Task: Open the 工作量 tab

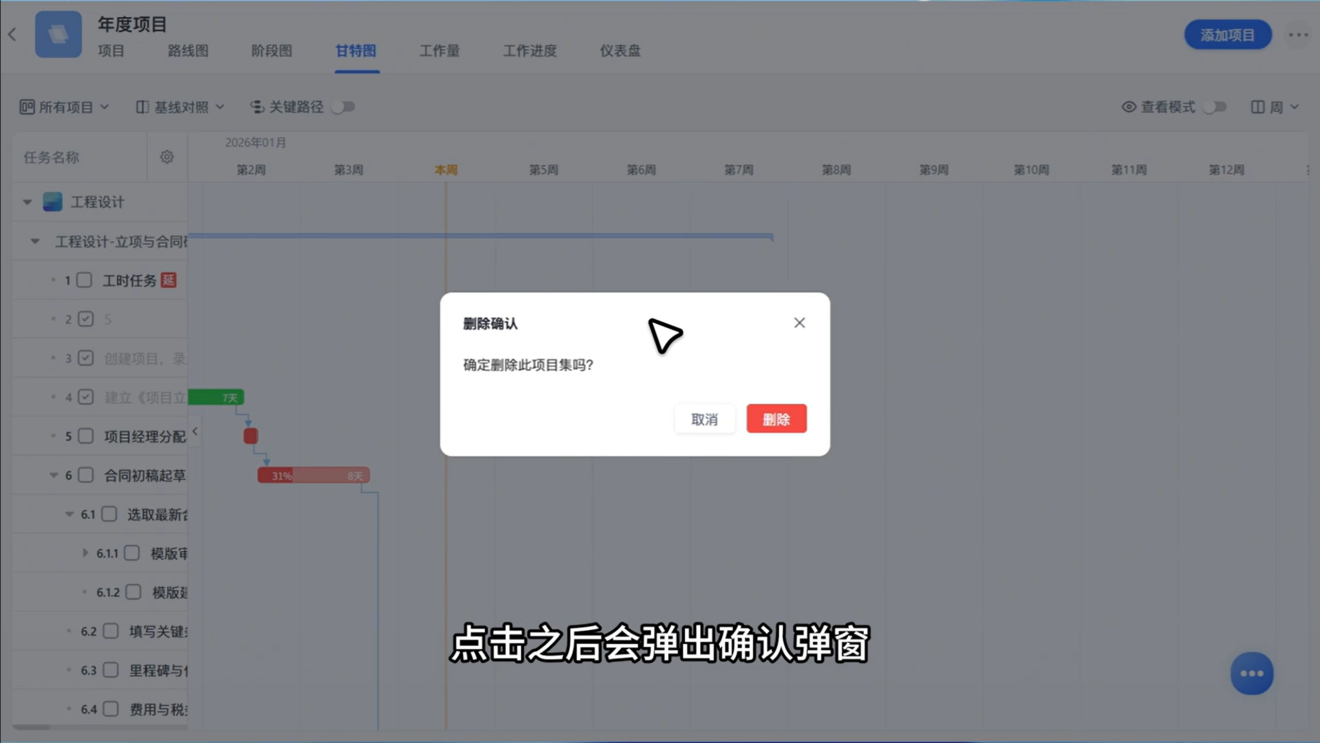Action: [439, 51]
